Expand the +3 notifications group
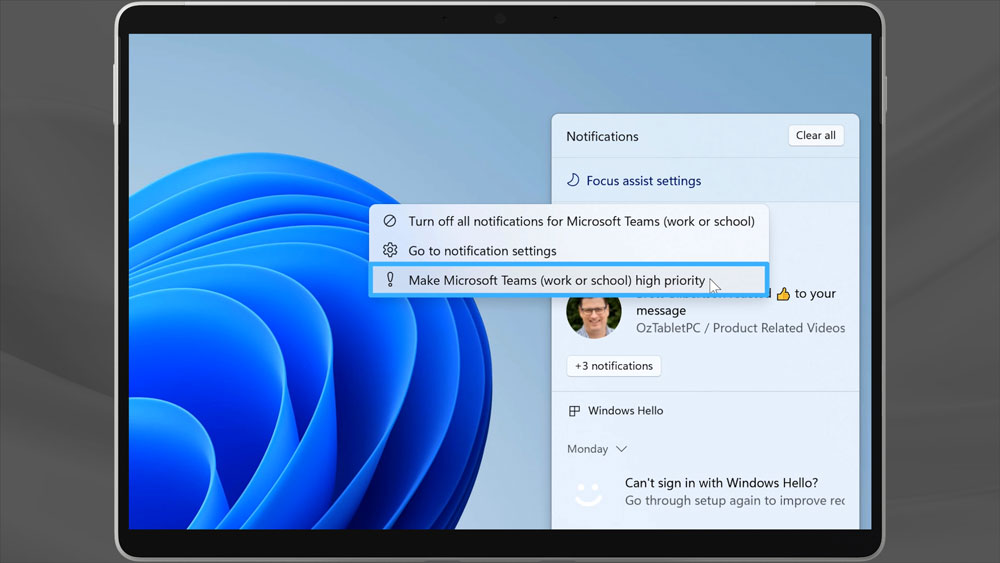 click(x=613, y=366)
